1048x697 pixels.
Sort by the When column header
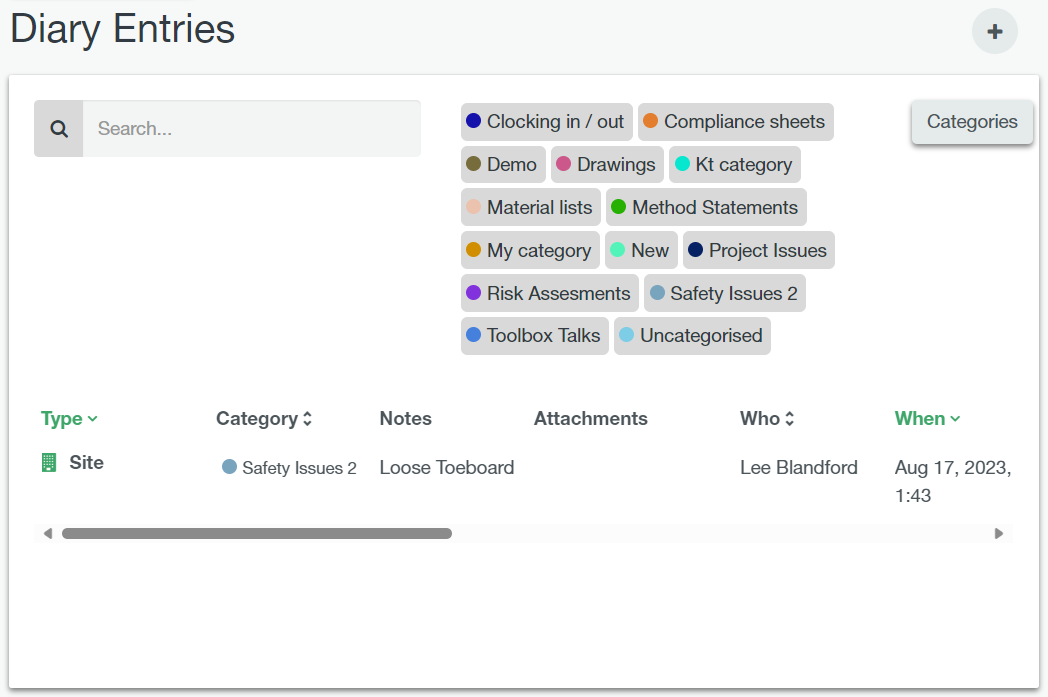tap(927, 418)
